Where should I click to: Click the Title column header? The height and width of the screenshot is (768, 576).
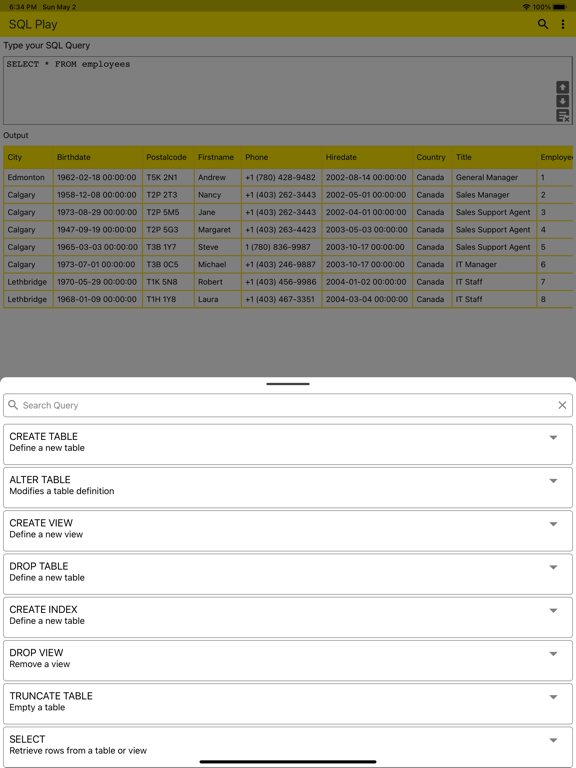494,157
